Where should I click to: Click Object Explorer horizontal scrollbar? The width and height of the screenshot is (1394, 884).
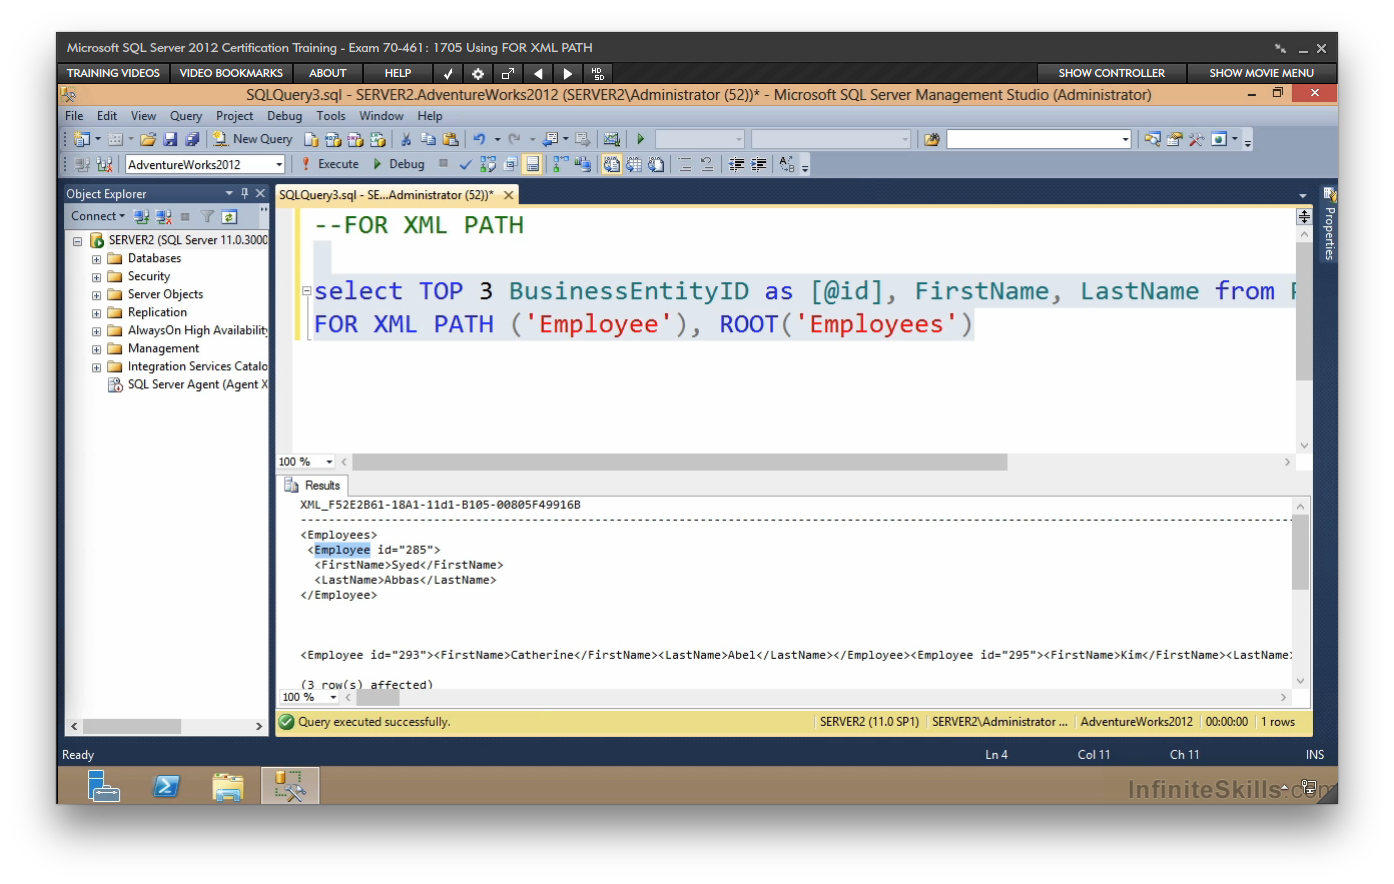click(132, 726)
